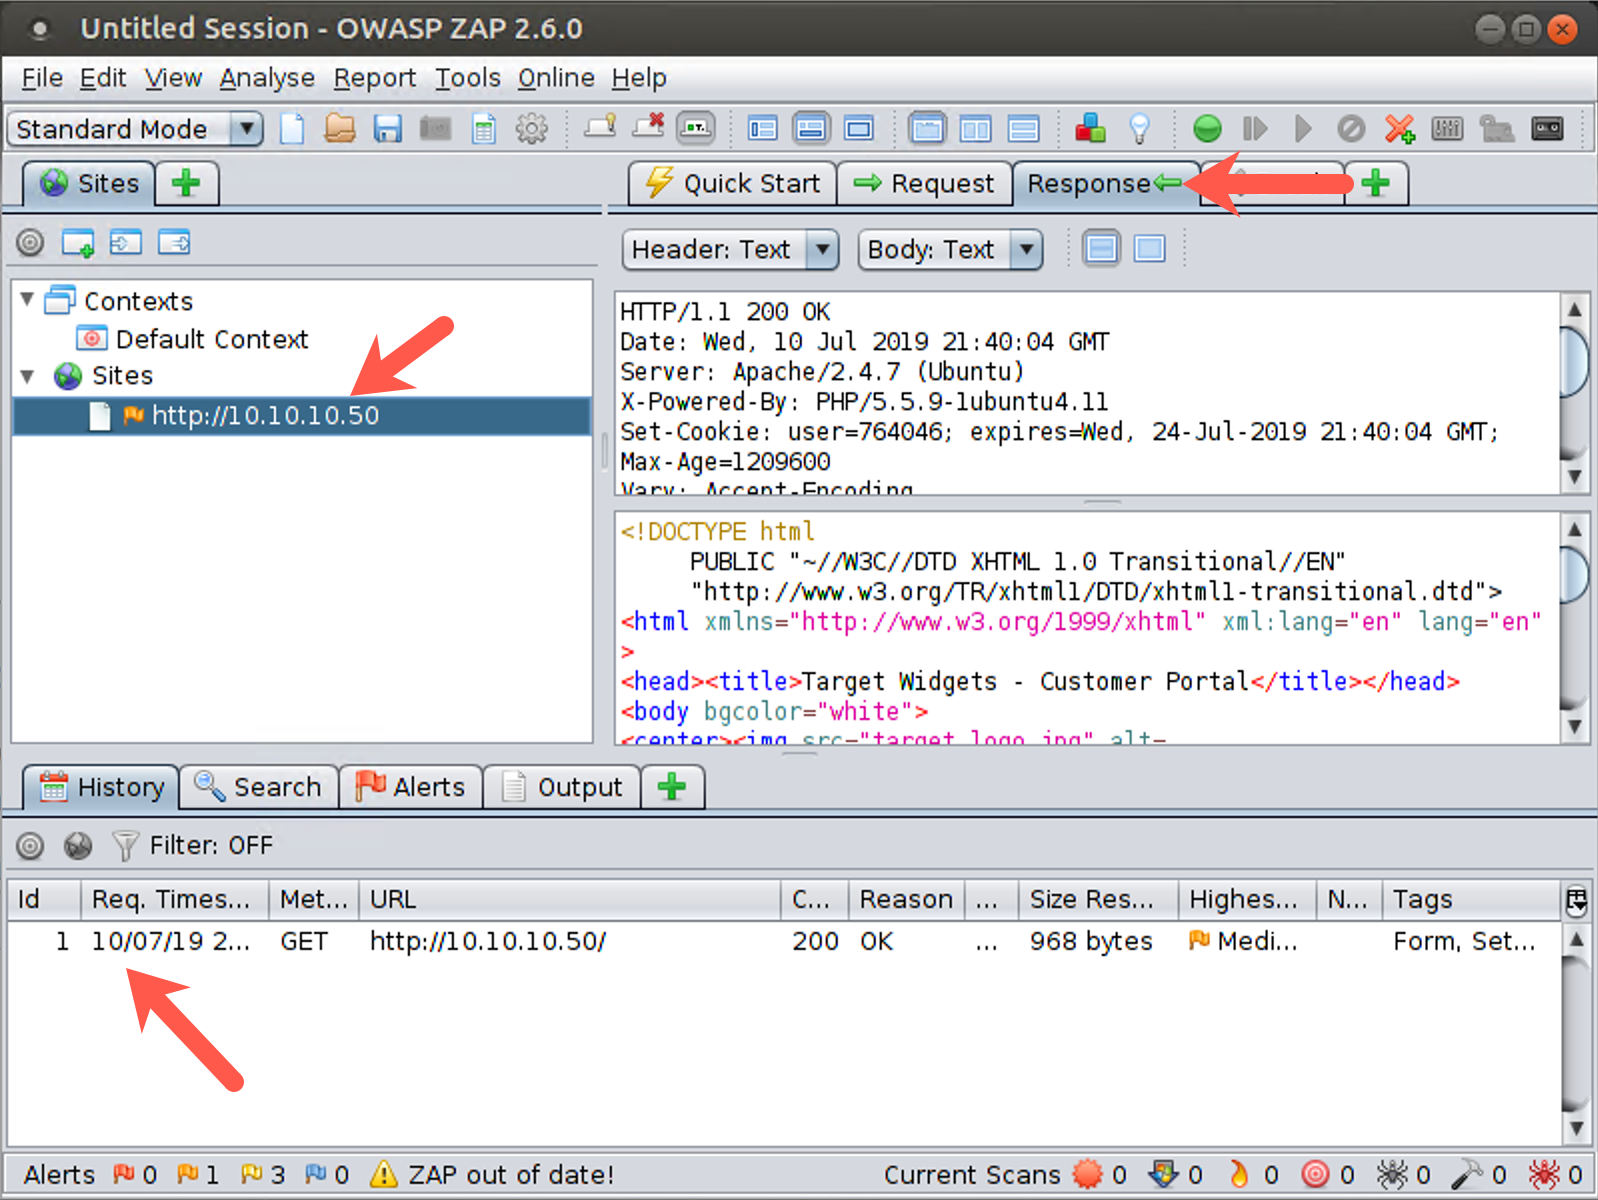
Task: Switch to the Search tab
Action: pos(258,788)
